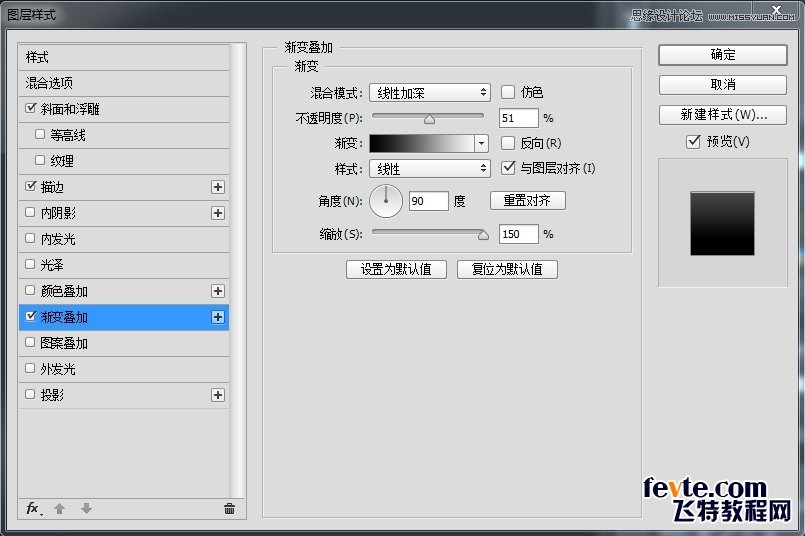Enable the 图案叠加 checkbox
Viewport: 805px width, 536px height.
(30, 342)
